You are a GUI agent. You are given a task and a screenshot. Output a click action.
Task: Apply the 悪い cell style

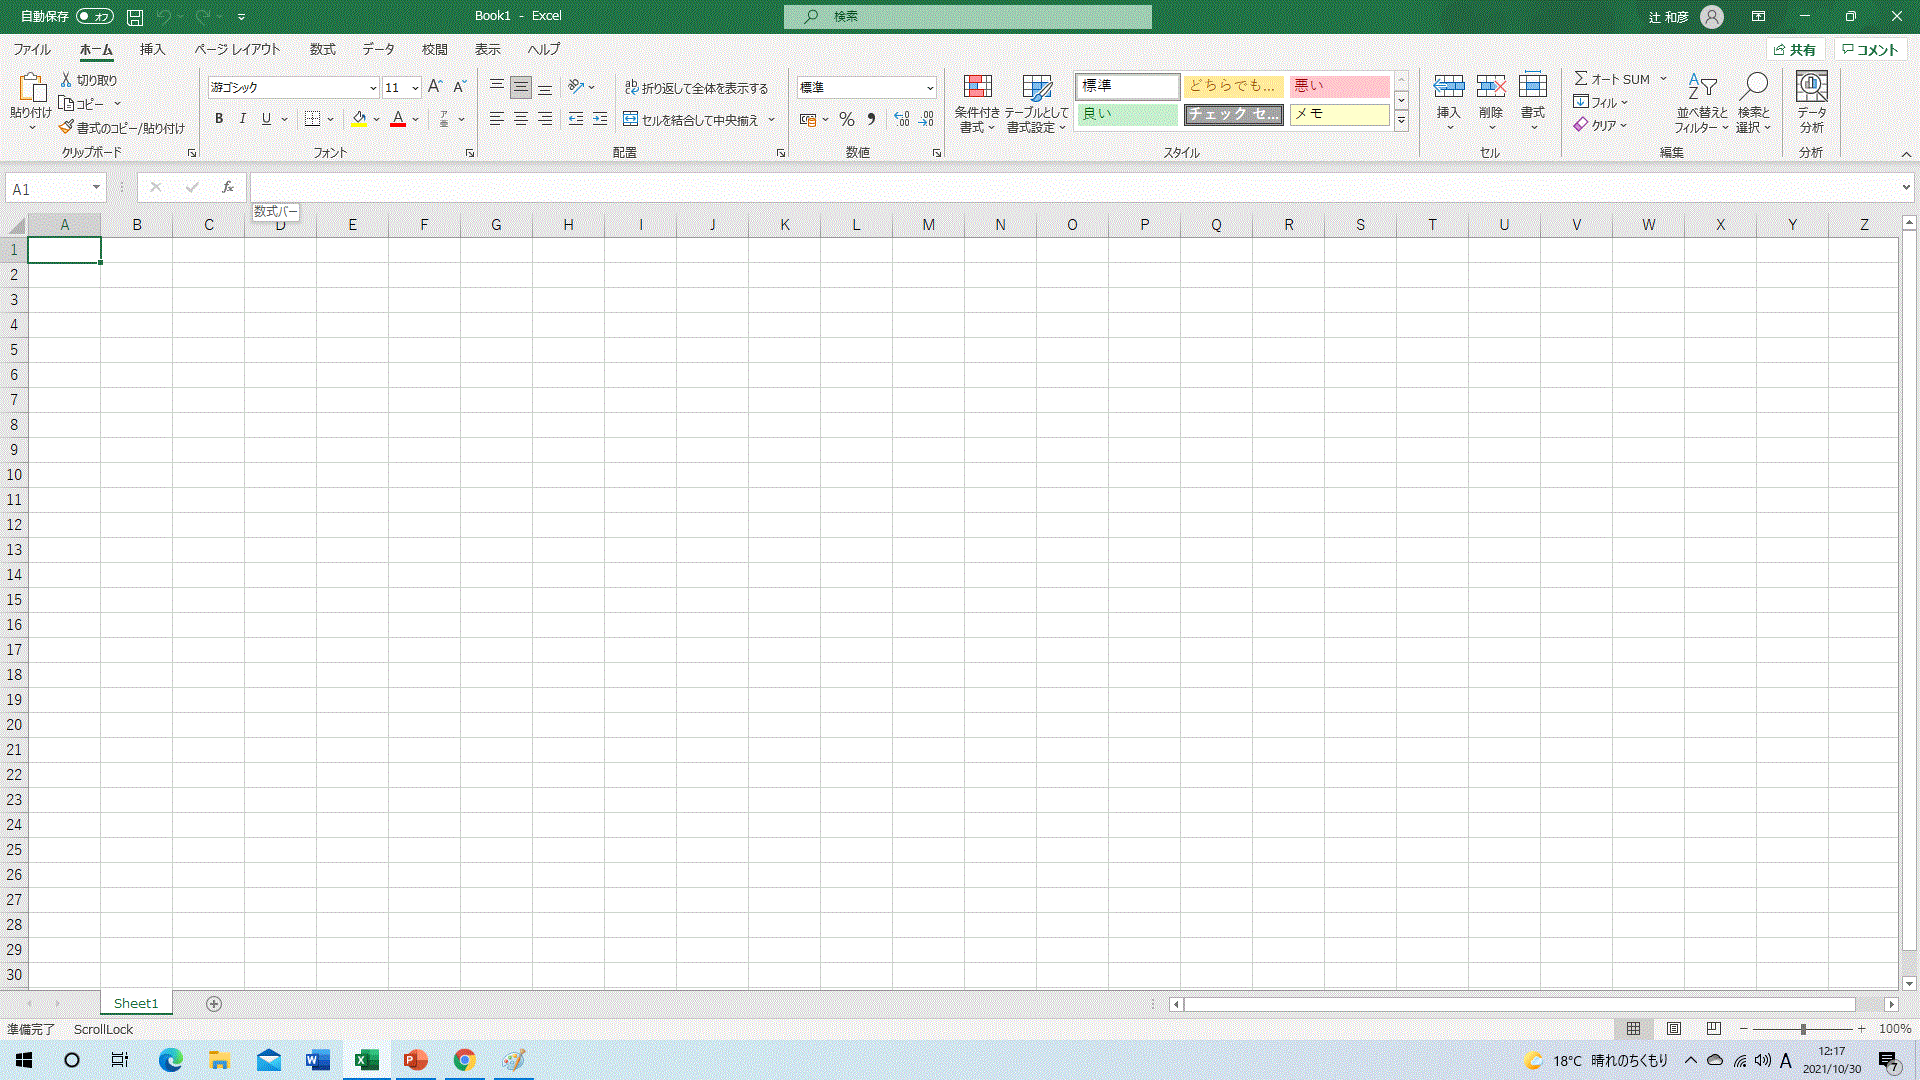tap(1339, 86)
